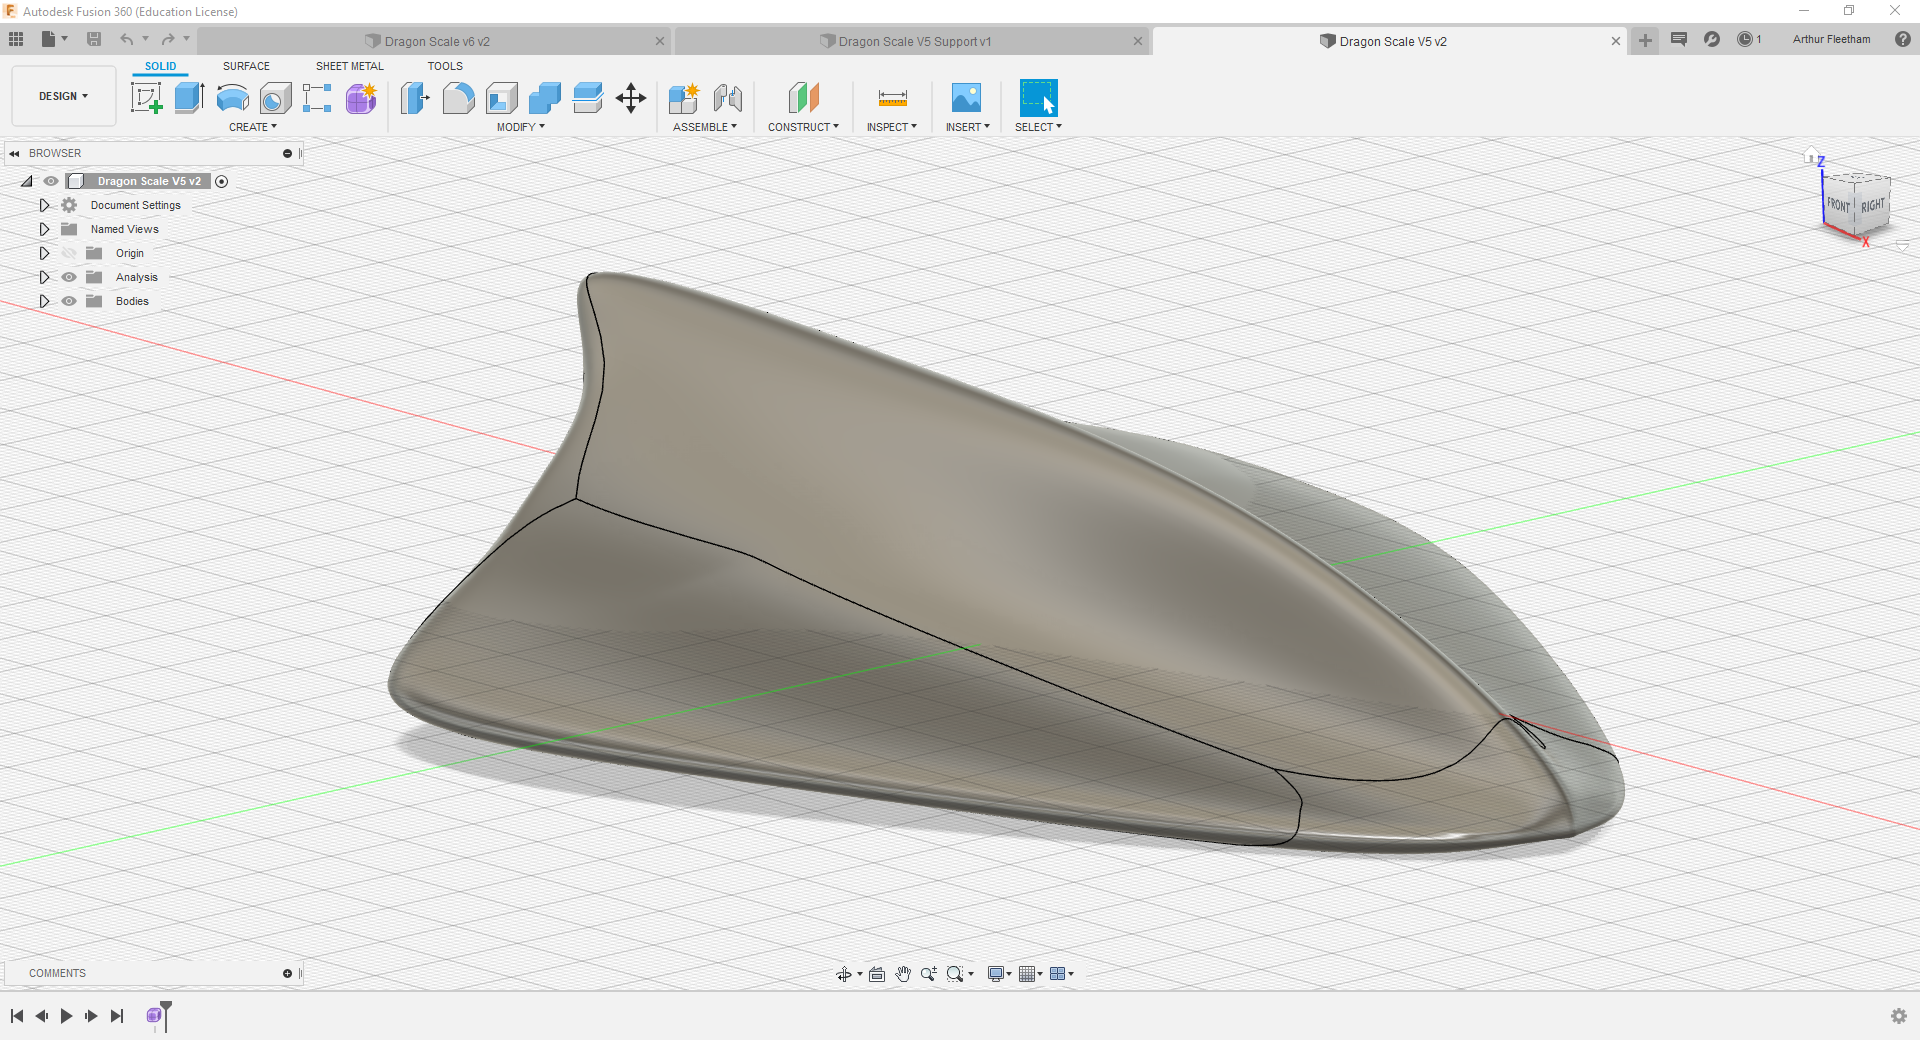The width and height of the screenshot is (1920, 1040).
Task: Click the Create Sketch tool icon
Action: click(x=147, y=98)
